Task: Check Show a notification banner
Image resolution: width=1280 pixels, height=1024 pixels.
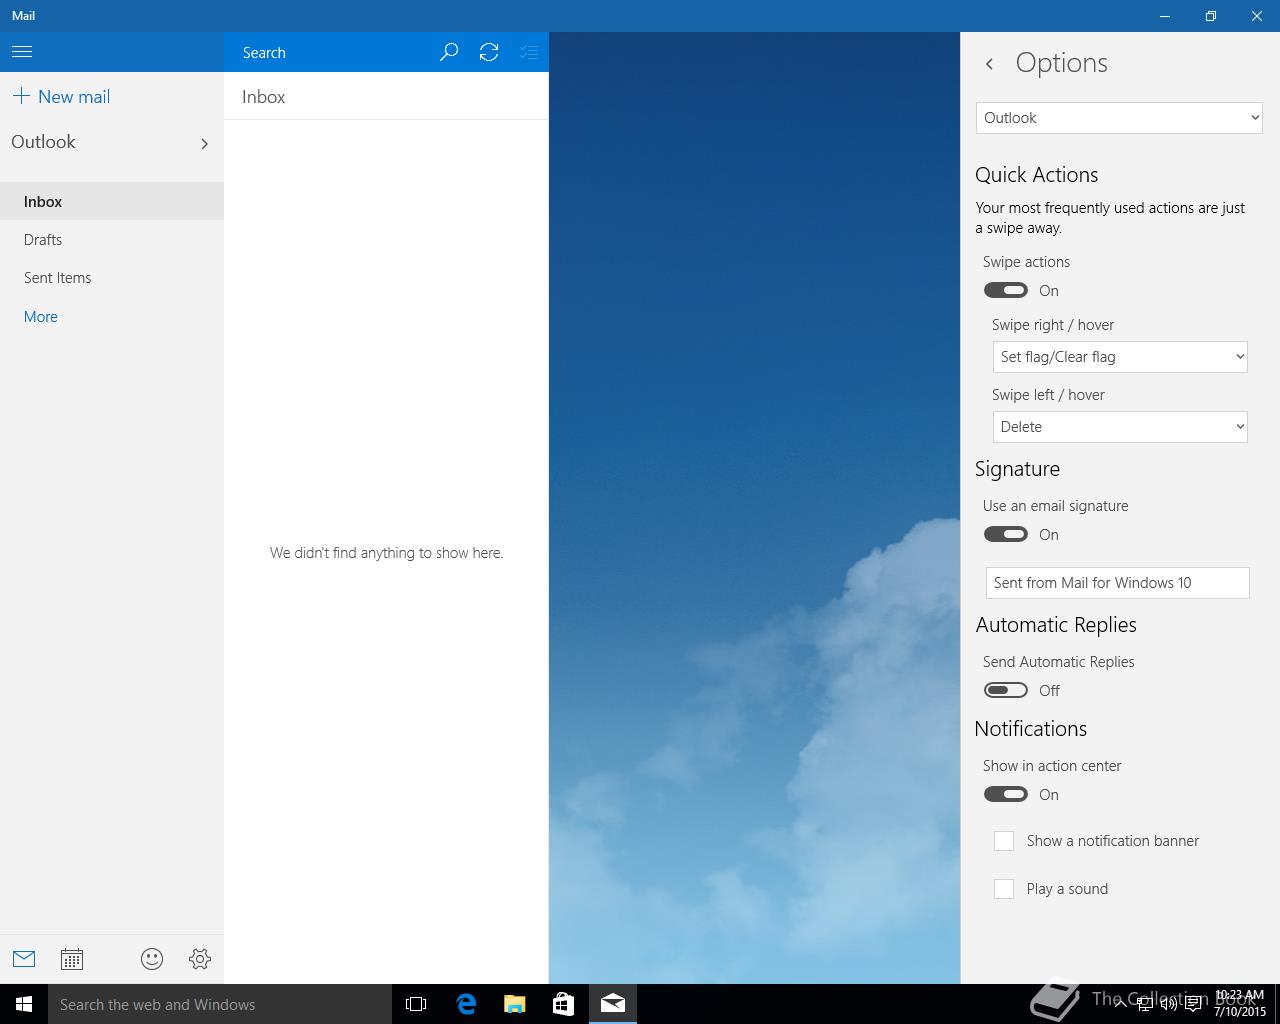Action: [1004, 841]
